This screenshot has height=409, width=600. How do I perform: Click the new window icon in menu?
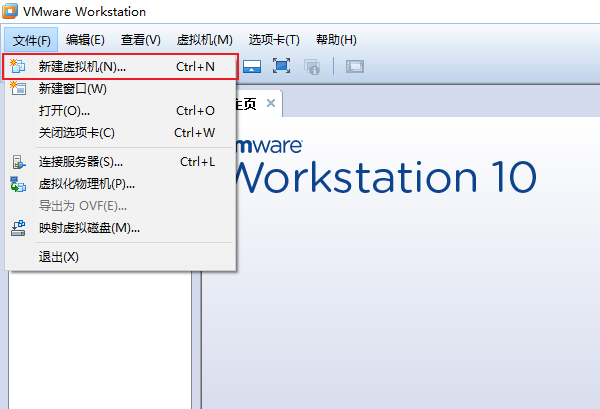[18, 88]
